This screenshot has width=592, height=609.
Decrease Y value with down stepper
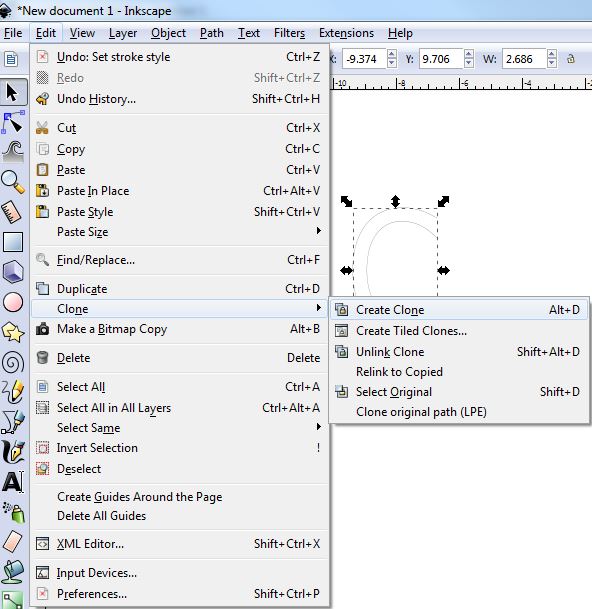pyautogui.click(x=469, y=63)
